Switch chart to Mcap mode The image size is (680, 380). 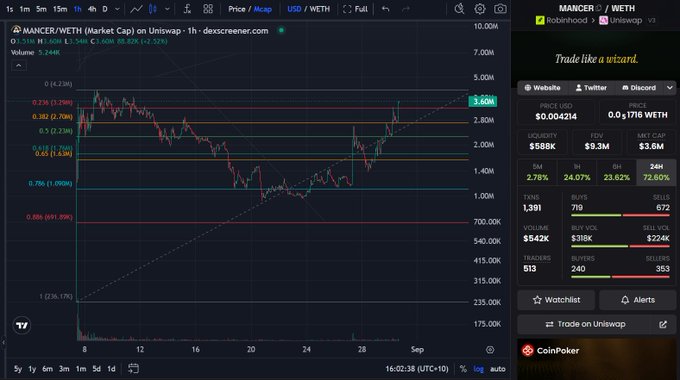[263, 9]
